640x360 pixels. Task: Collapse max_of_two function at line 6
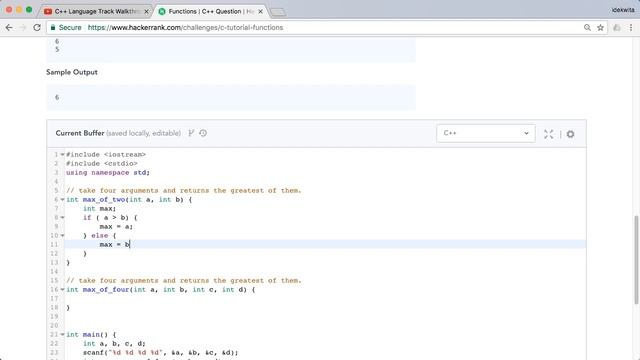62,199
